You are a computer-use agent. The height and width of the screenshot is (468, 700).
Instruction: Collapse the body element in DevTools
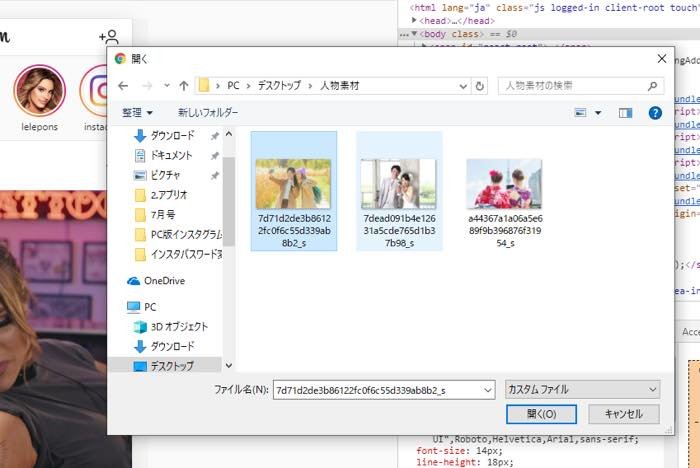[x=414, y=33]
